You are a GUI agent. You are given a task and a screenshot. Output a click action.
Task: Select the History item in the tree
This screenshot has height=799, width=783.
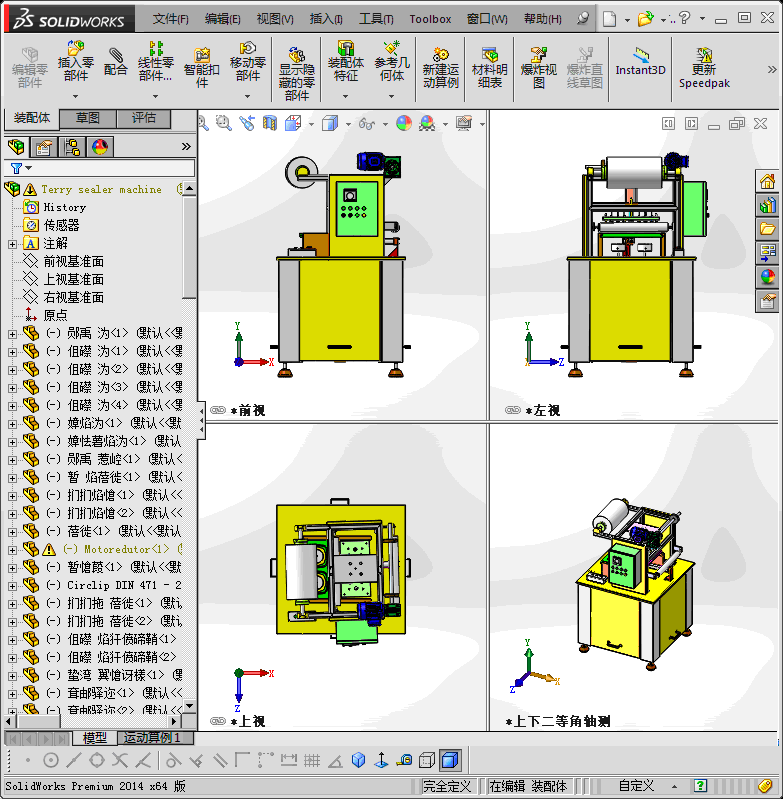click(x=65, y=207)
